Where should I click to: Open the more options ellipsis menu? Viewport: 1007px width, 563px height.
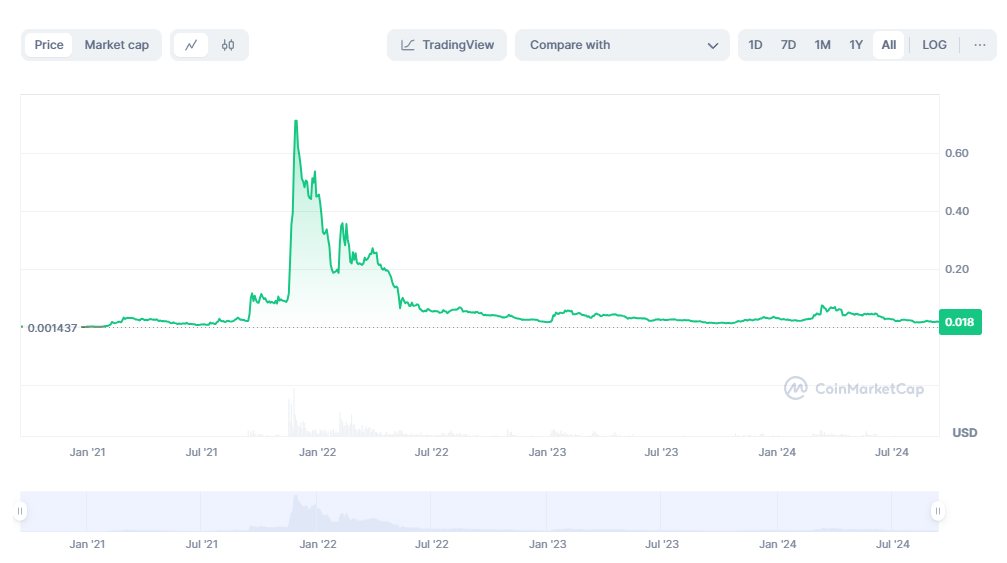point(979,45)
